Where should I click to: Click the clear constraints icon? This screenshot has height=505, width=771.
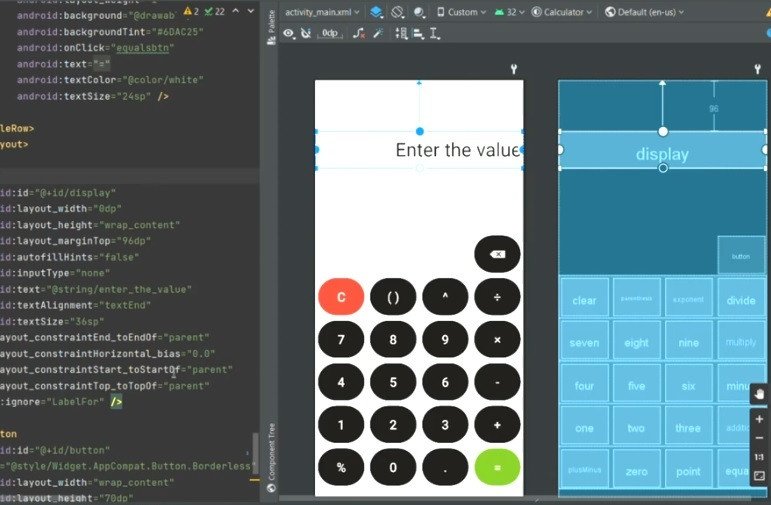point(357,33)
